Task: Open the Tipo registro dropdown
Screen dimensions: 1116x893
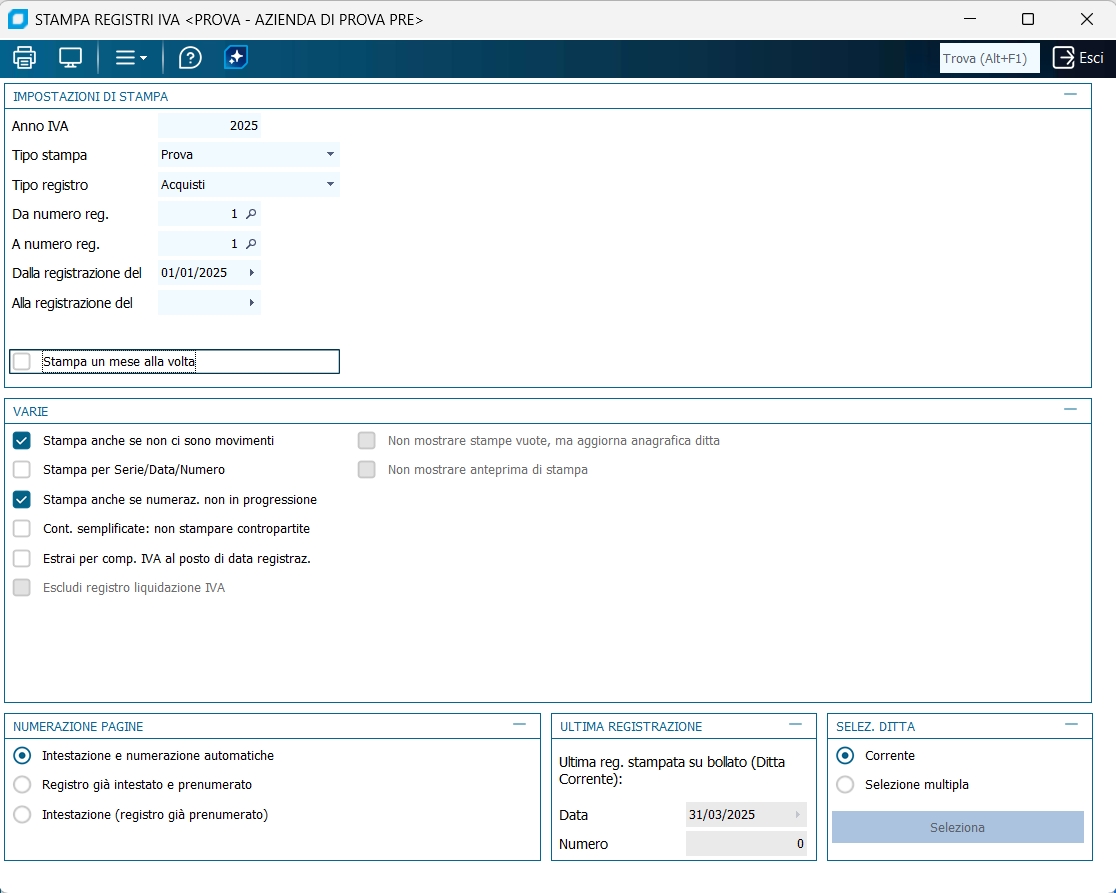Action: (330, 185)
